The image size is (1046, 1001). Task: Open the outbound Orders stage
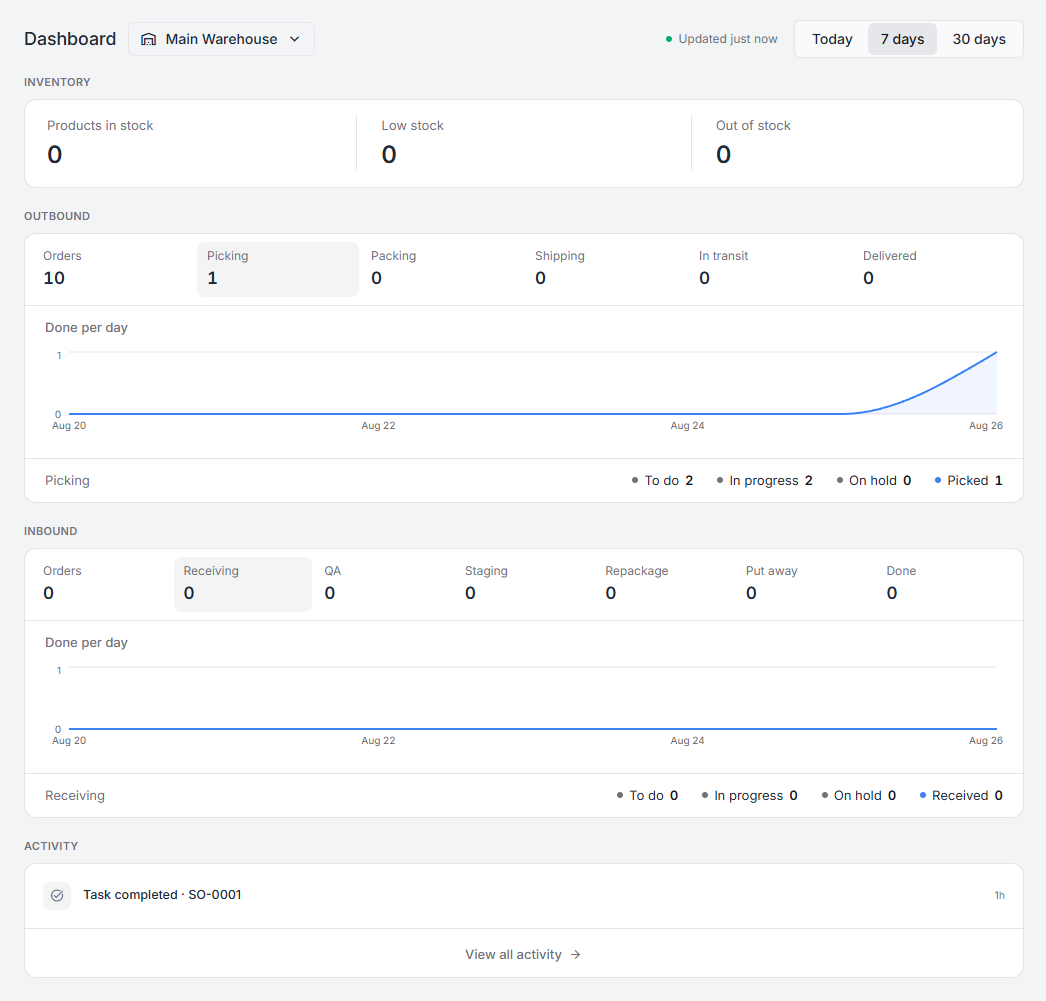tap(113, 269)
